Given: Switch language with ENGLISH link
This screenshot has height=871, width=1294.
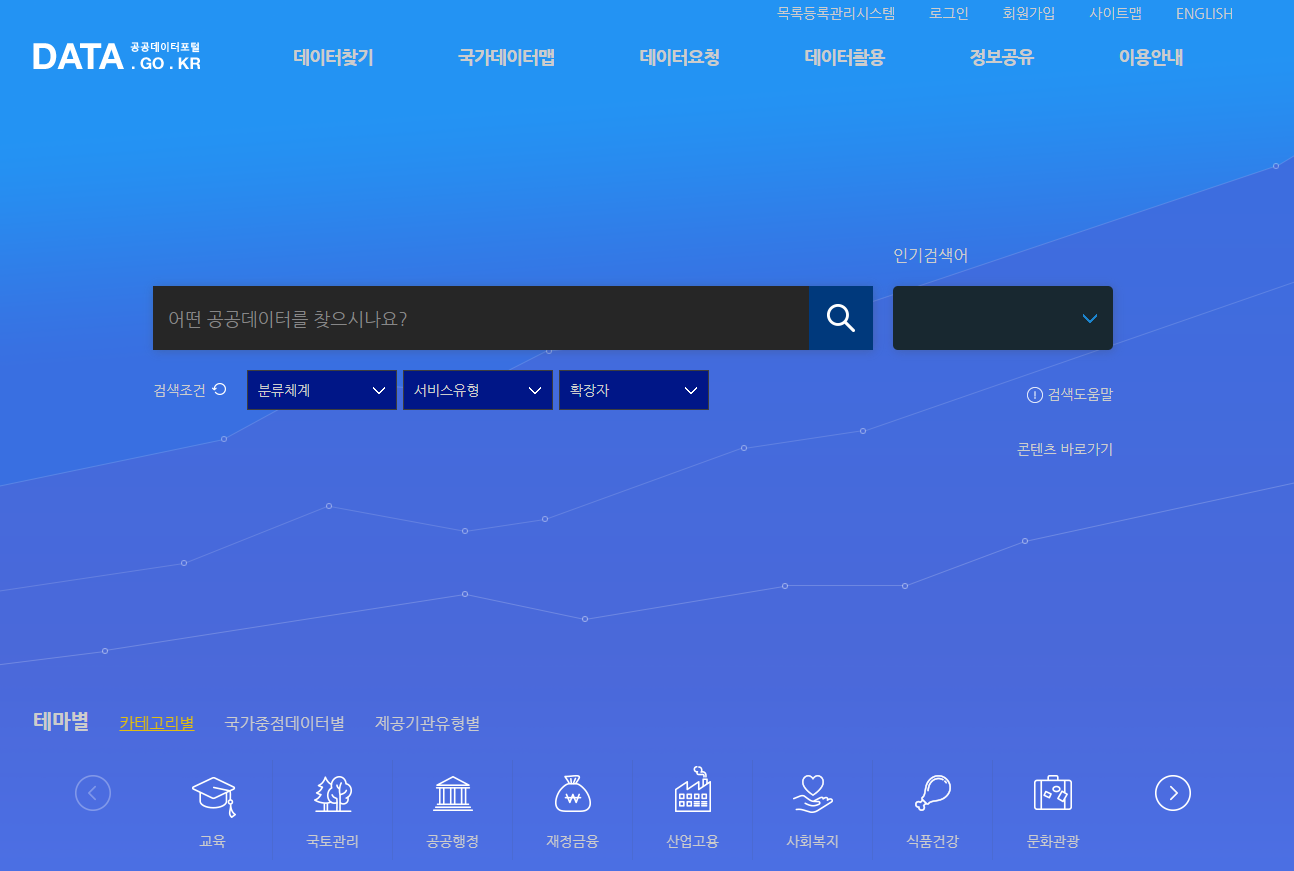Looking at the screenshot, I should point(1204,14).
